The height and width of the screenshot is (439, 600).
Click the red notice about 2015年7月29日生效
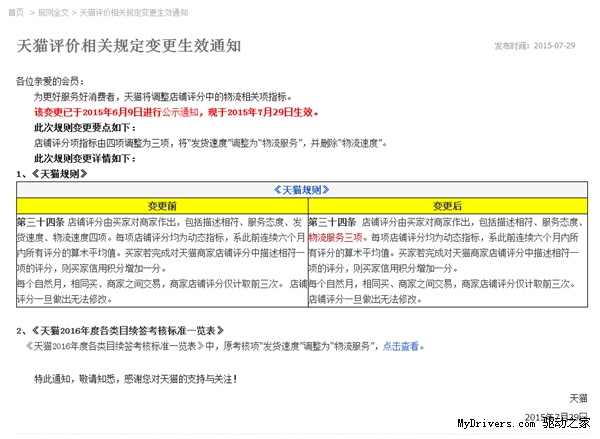click(x=176, y=112)
